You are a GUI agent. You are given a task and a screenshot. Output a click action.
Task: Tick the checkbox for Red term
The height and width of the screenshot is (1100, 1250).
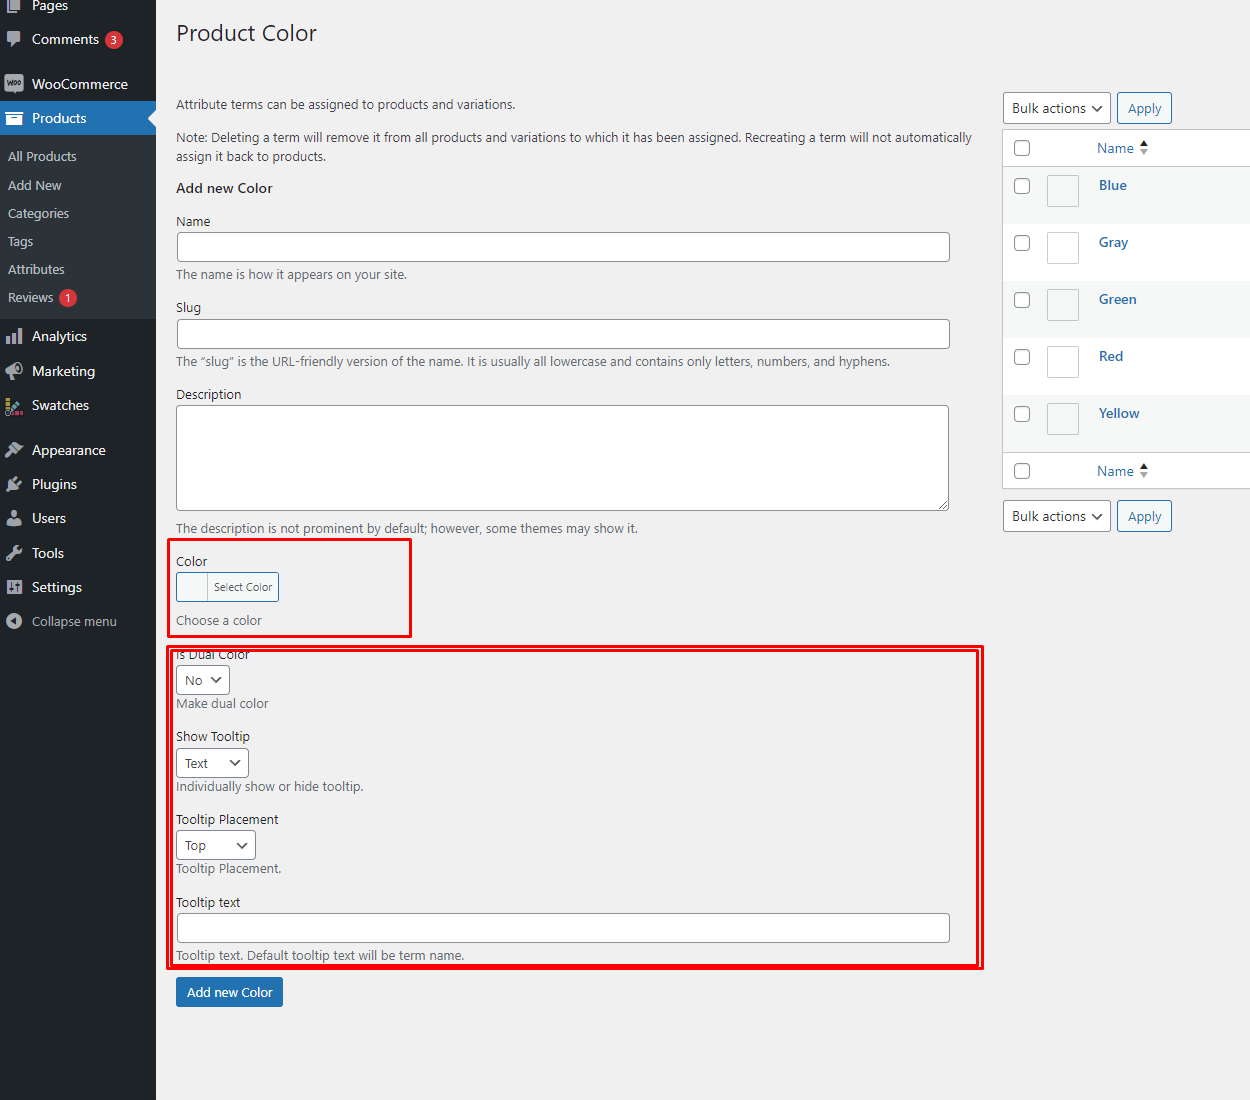1022,357
